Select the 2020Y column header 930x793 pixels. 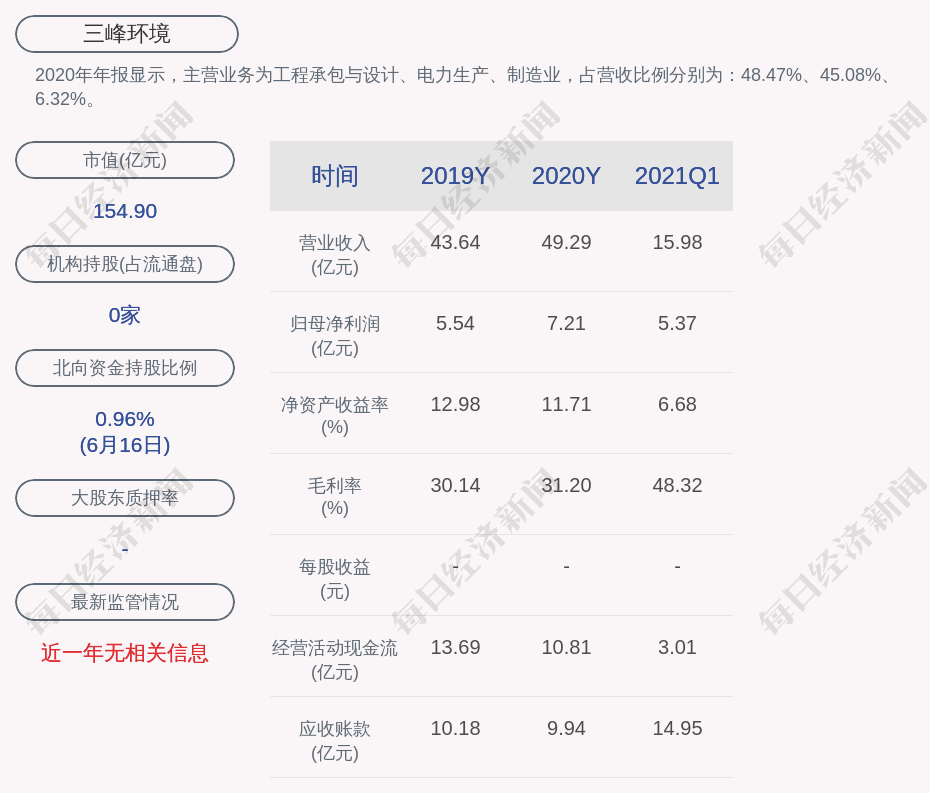click(x=566, y=176)
